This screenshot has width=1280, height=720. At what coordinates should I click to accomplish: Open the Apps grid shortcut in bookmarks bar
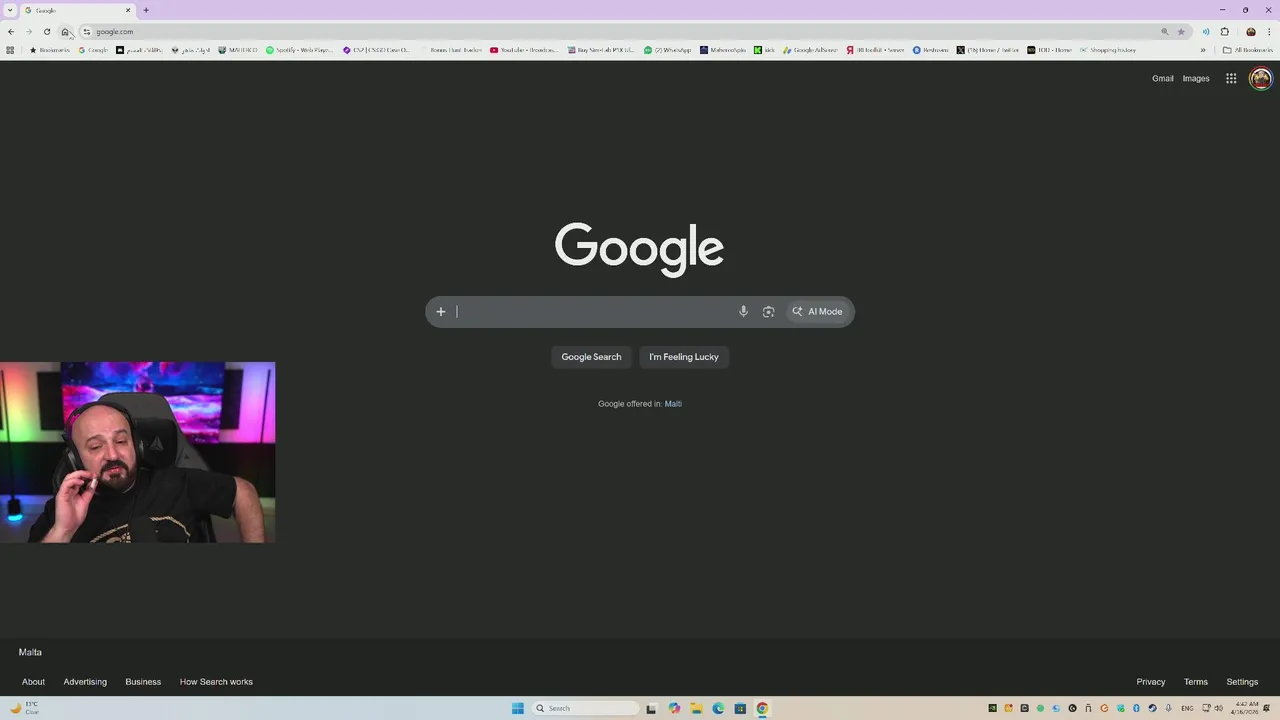tap(10, 49)
